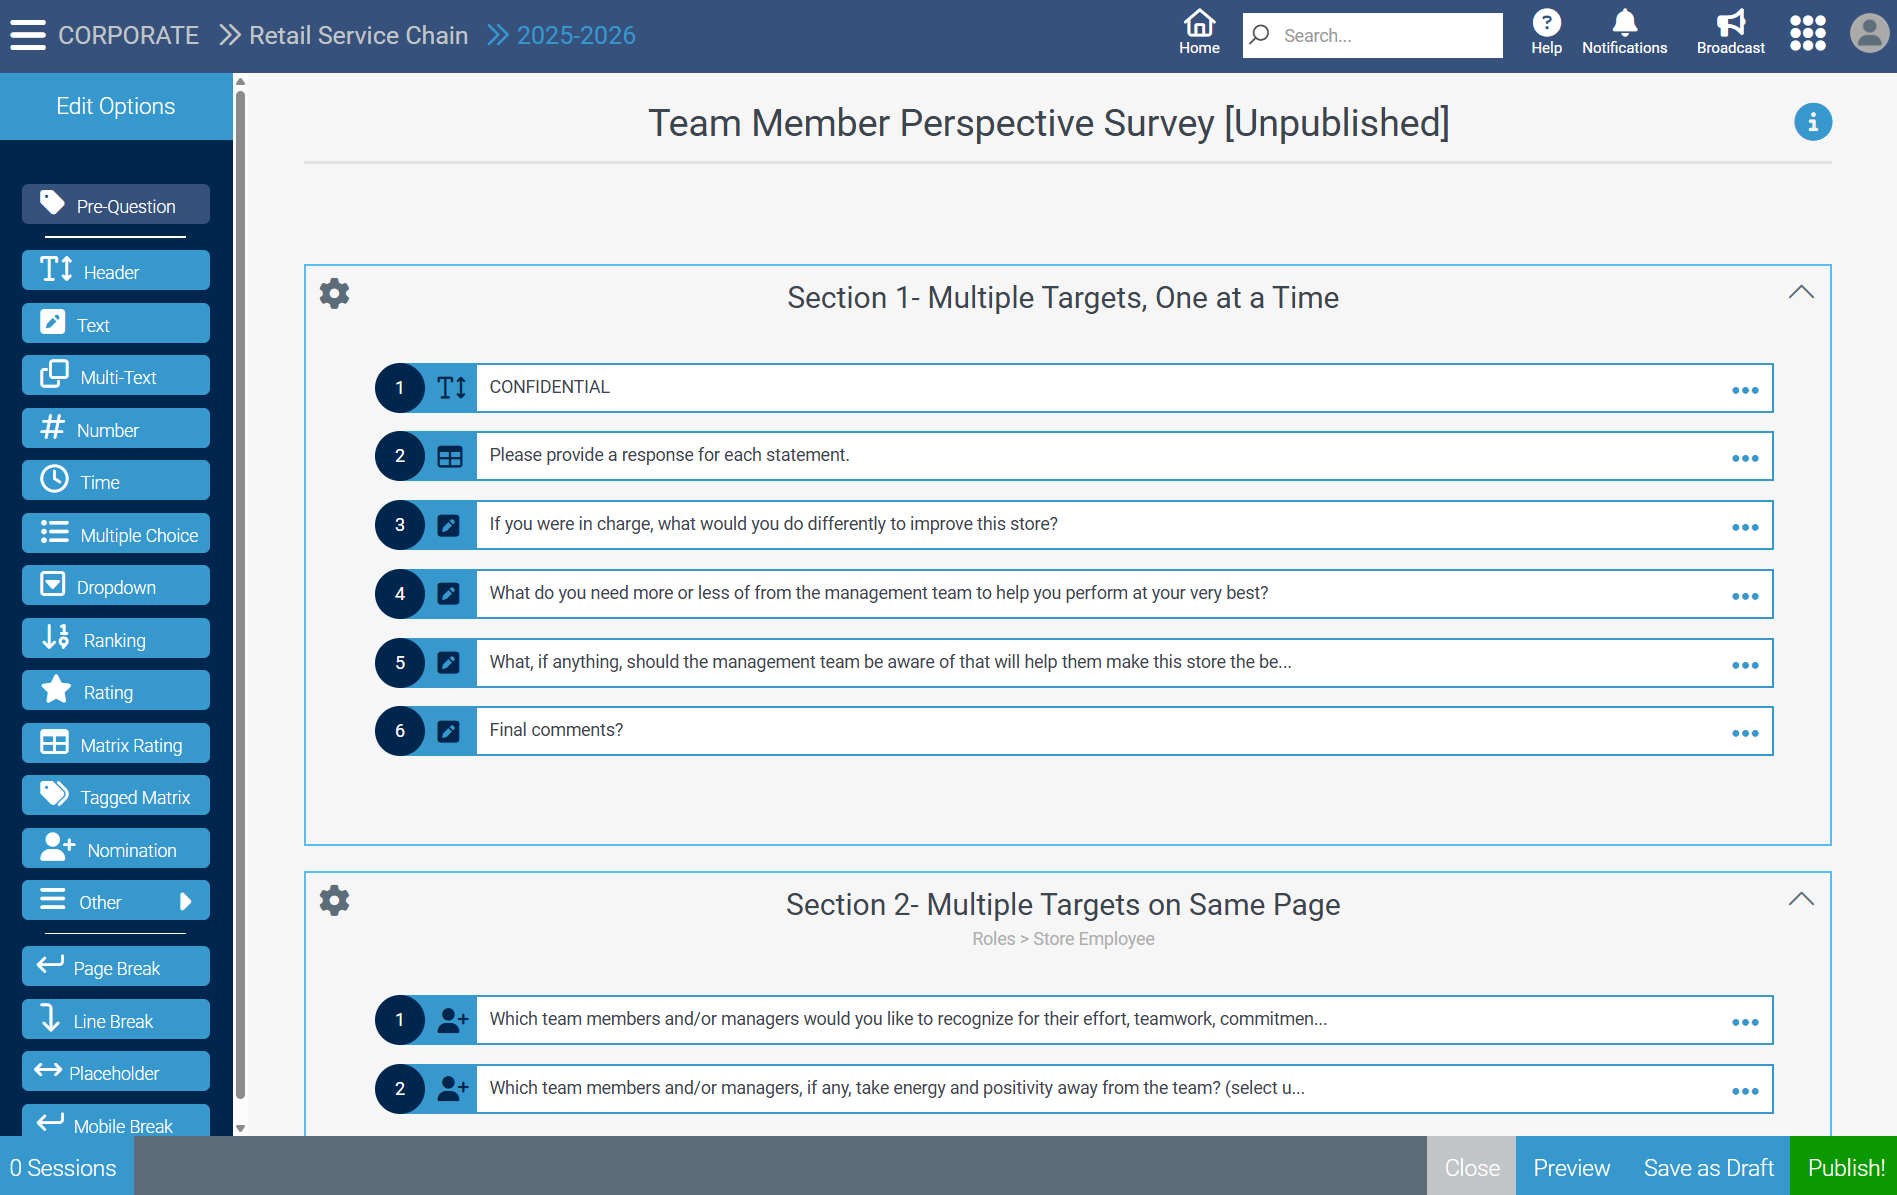The image size is (1897, 1195).
Task: Click the Broadcast megaphone icon
Action: tap(1730, 33)
